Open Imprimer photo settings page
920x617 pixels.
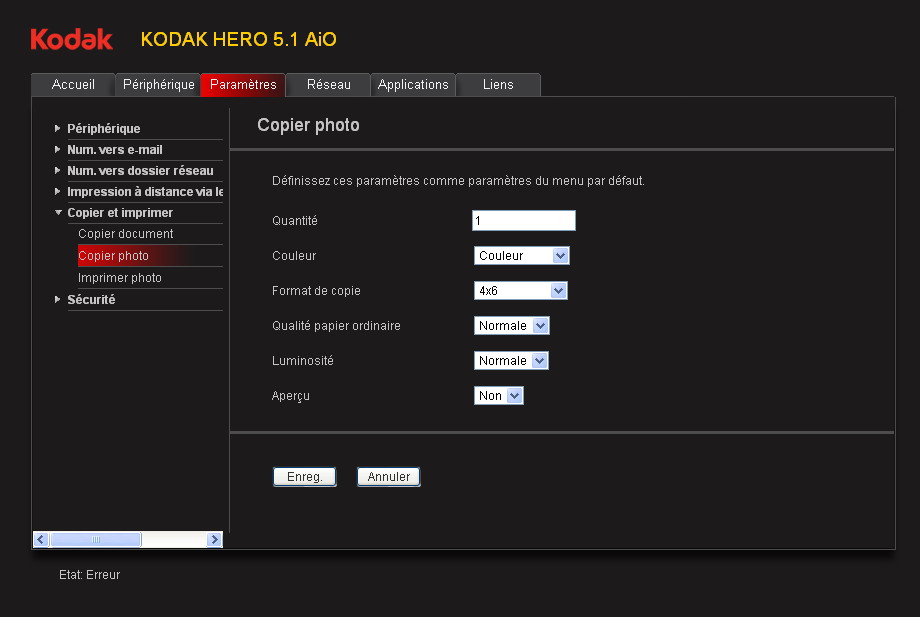click(119, 278)
